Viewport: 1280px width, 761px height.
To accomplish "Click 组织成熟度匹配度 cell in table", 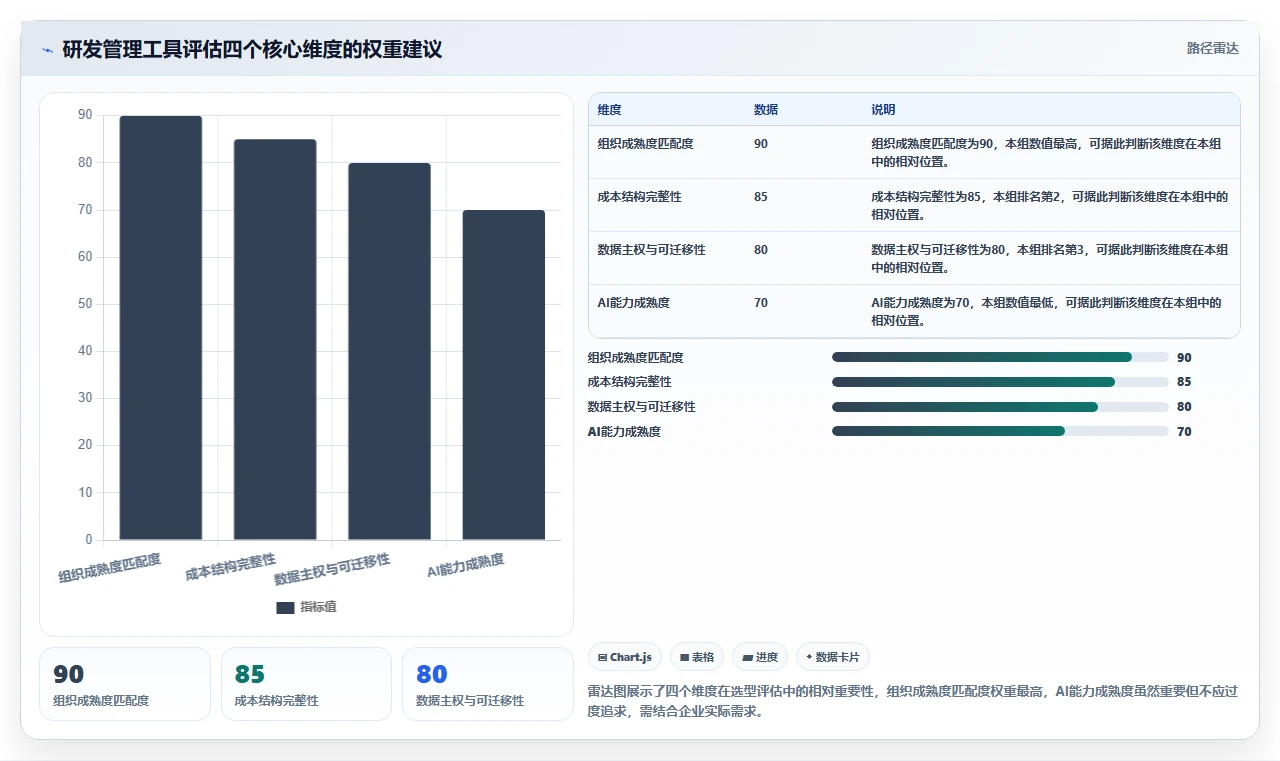I will coord(645,144).
